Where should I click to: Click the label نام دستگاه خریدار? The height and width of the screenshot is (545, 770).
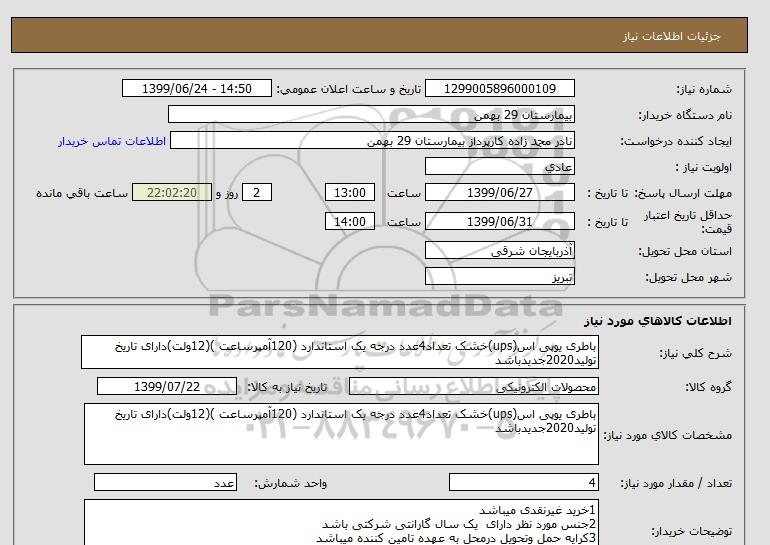coord(685,115)
